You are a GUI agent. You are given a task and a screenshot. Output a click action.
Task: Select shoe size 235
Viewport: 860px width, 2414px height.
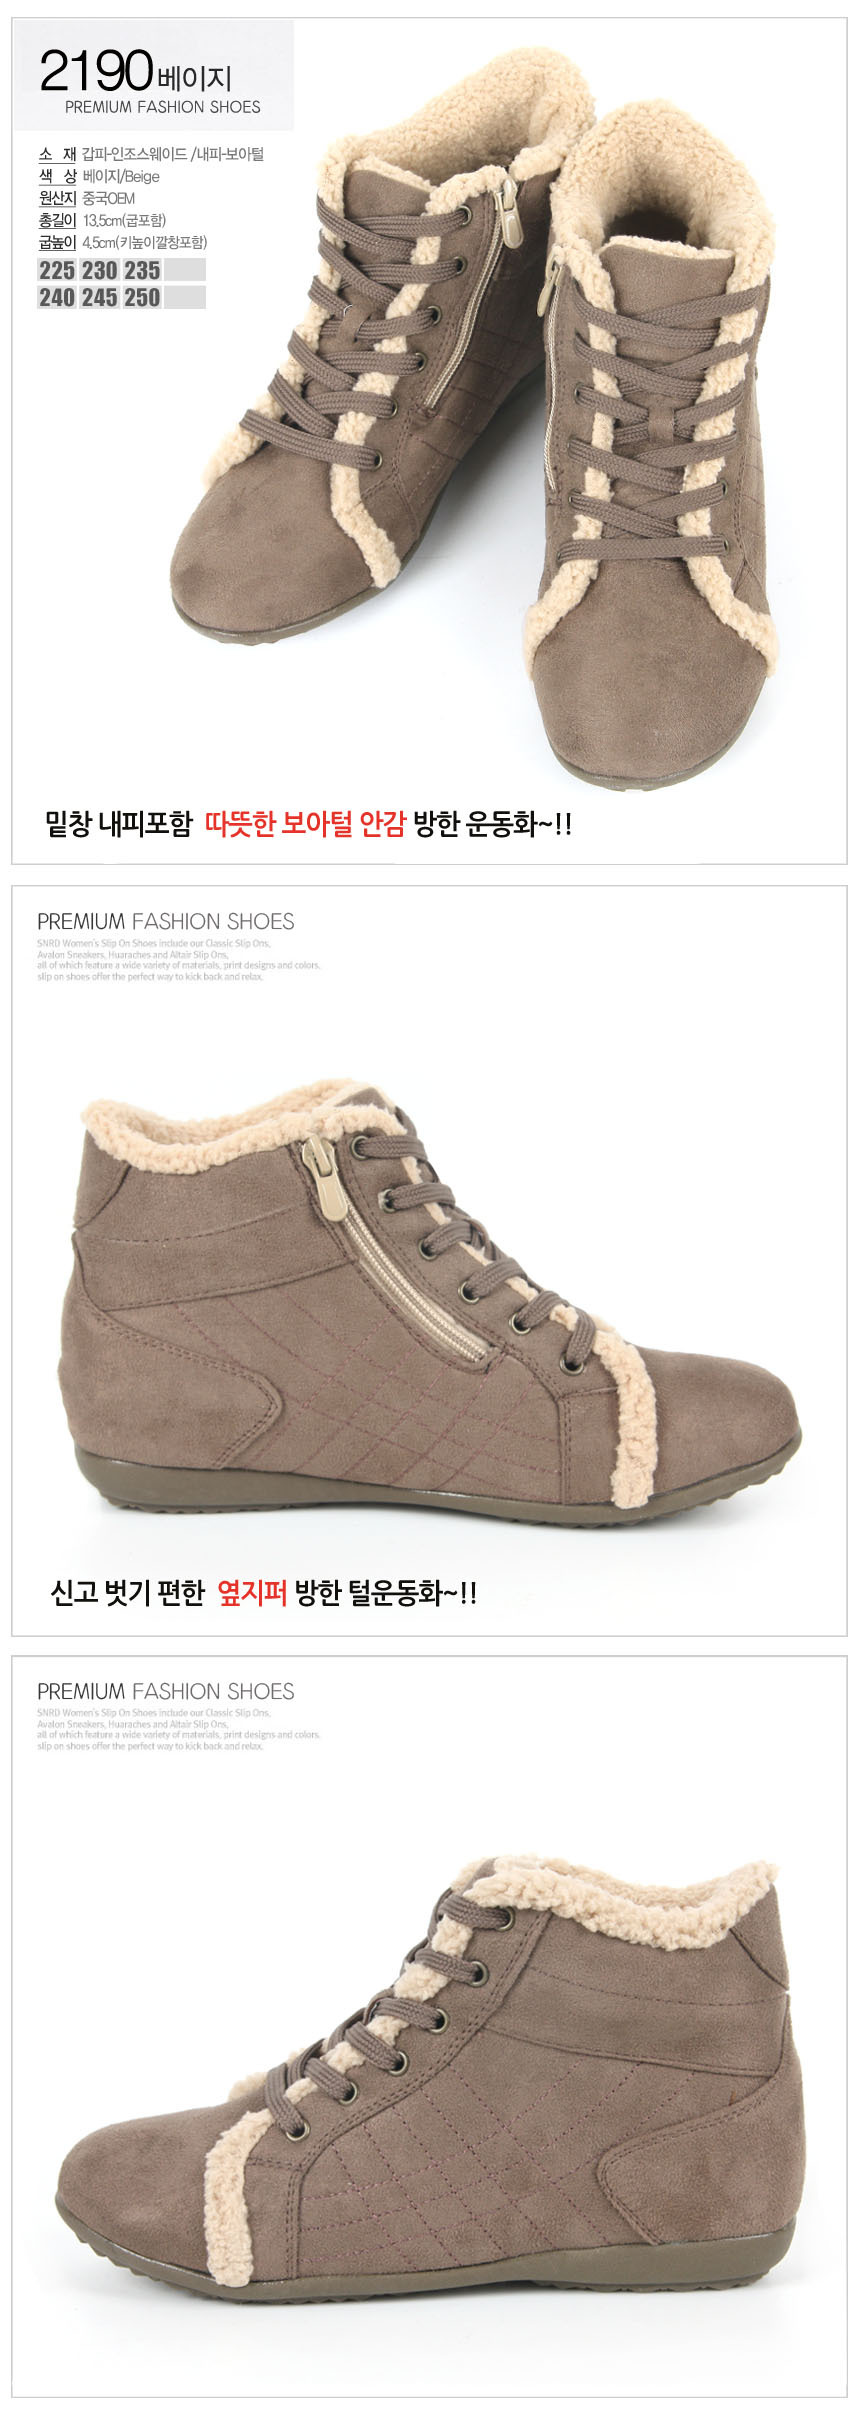coord(142,270)
